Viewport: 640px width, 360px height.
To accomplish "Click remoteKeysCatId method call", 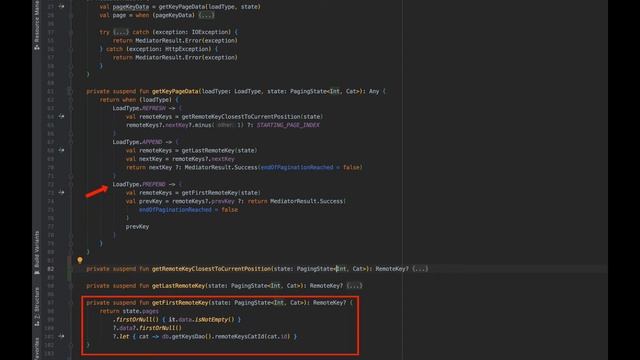I will [x=240, y=336].
